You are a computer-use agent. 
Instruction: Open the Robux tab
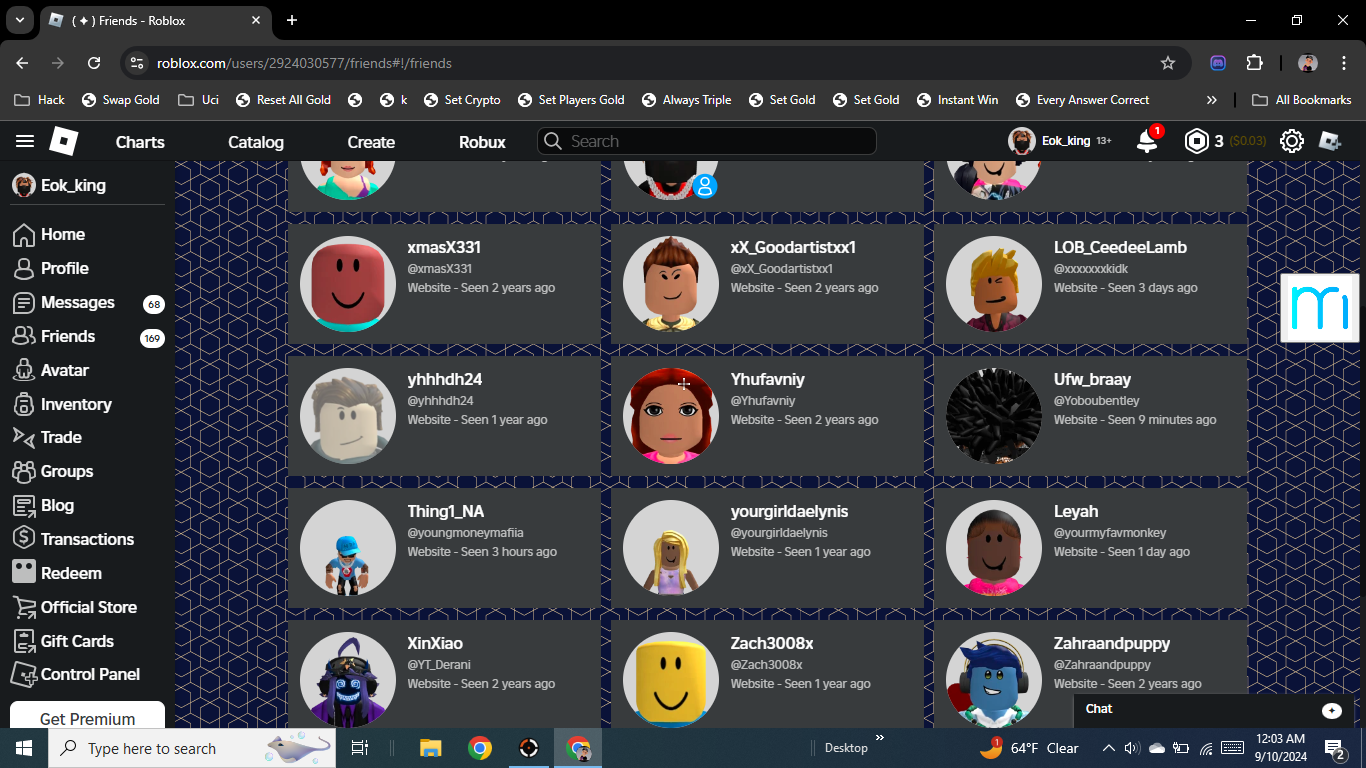click(x=482, y=142)
